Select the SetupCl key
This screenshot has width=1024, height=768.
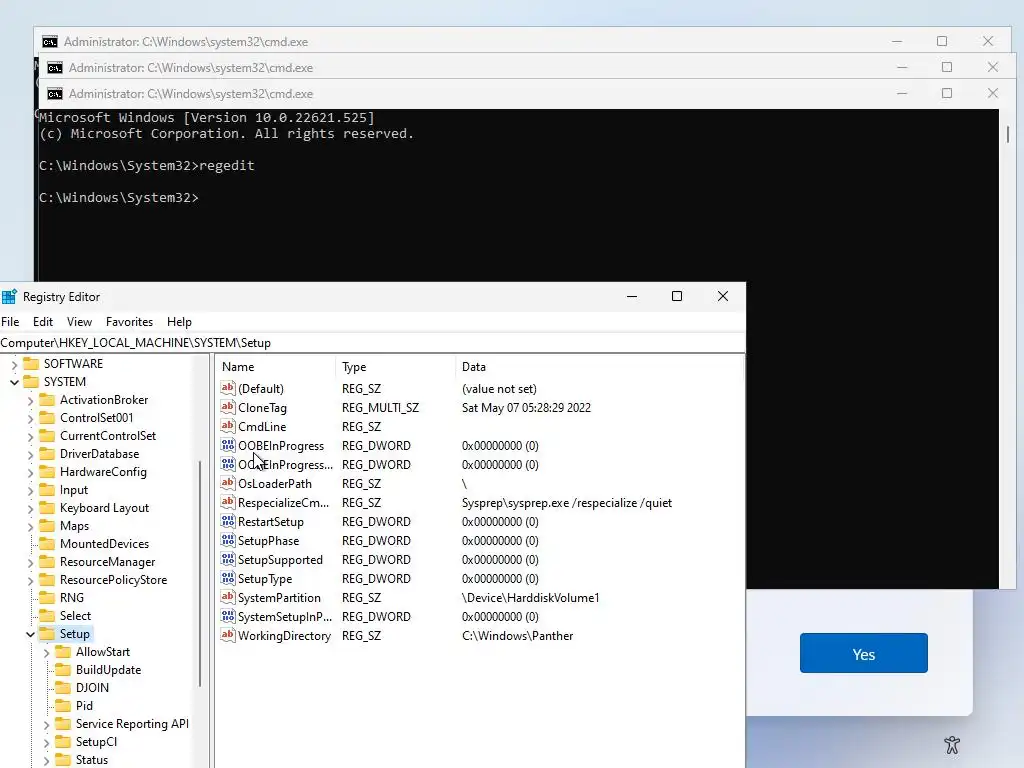click(97, 742)
